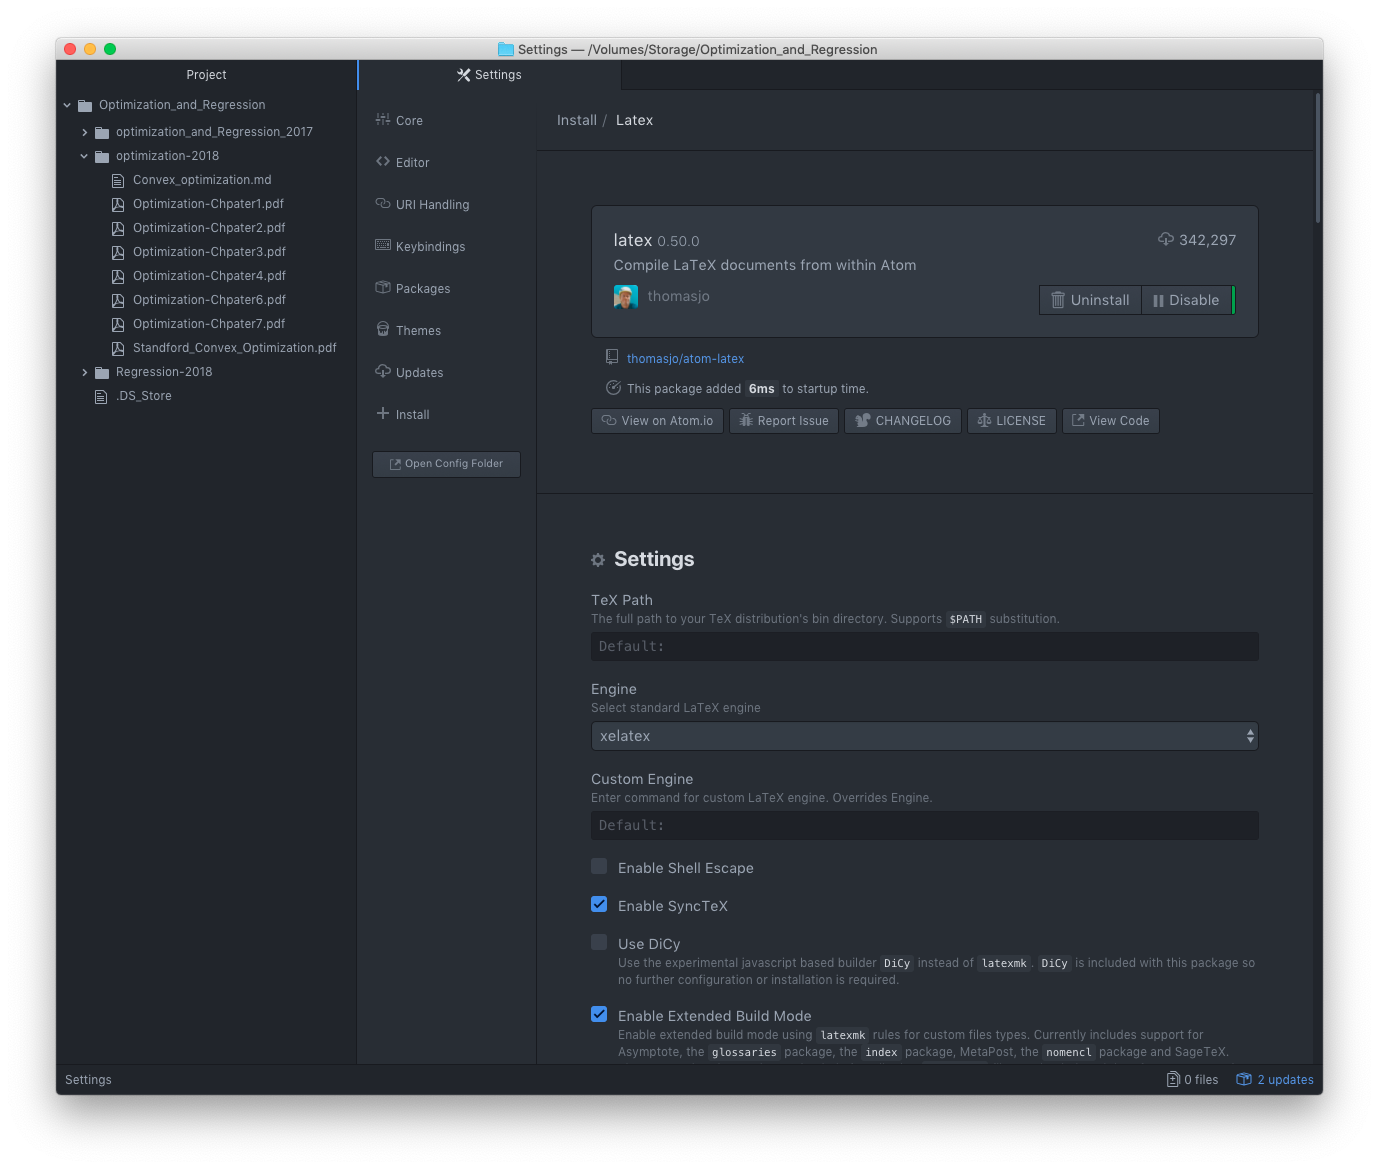Click the Open Config Folder button

point(446,464)
